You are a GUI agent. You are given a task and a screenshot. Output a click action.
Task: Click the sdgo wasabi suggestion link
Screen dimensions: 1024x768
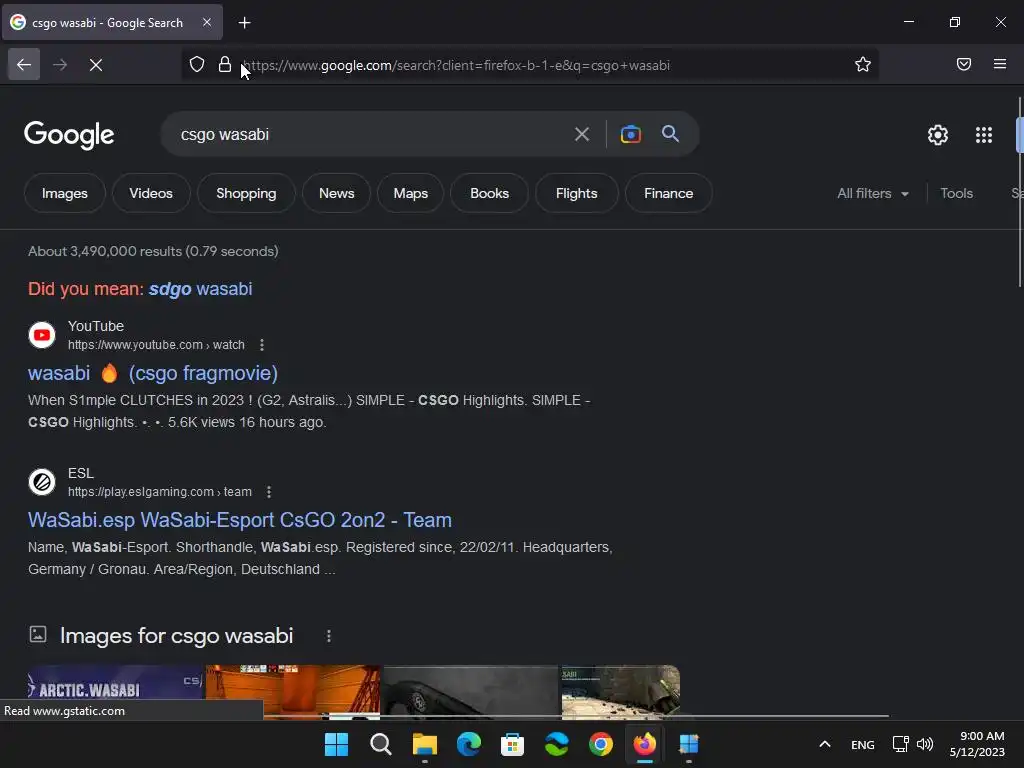pyautogui.click(x=200, y=289)
